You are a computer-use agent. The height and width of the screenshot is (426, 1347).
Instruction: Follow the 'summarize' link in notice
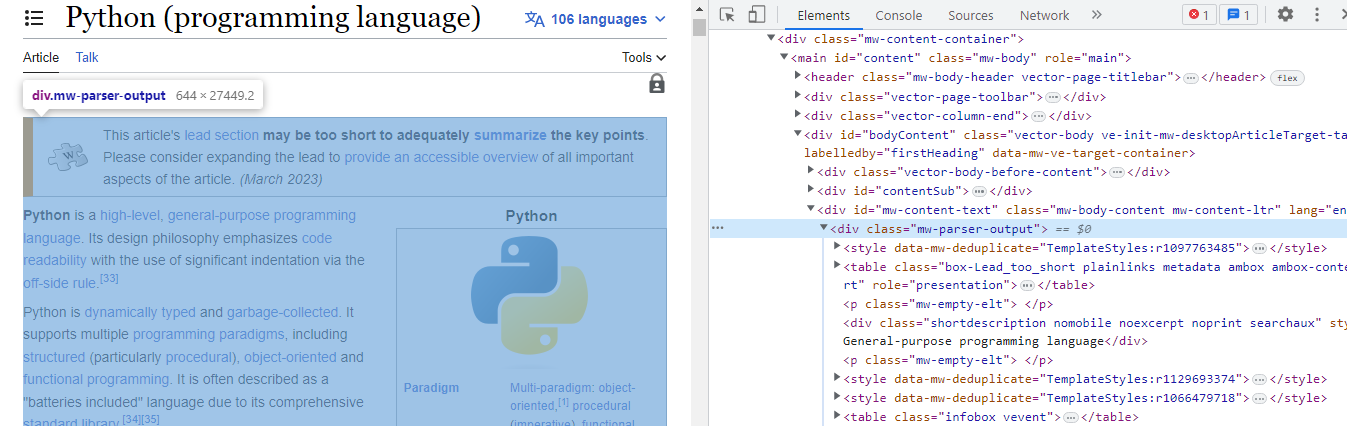pos(510,135)
